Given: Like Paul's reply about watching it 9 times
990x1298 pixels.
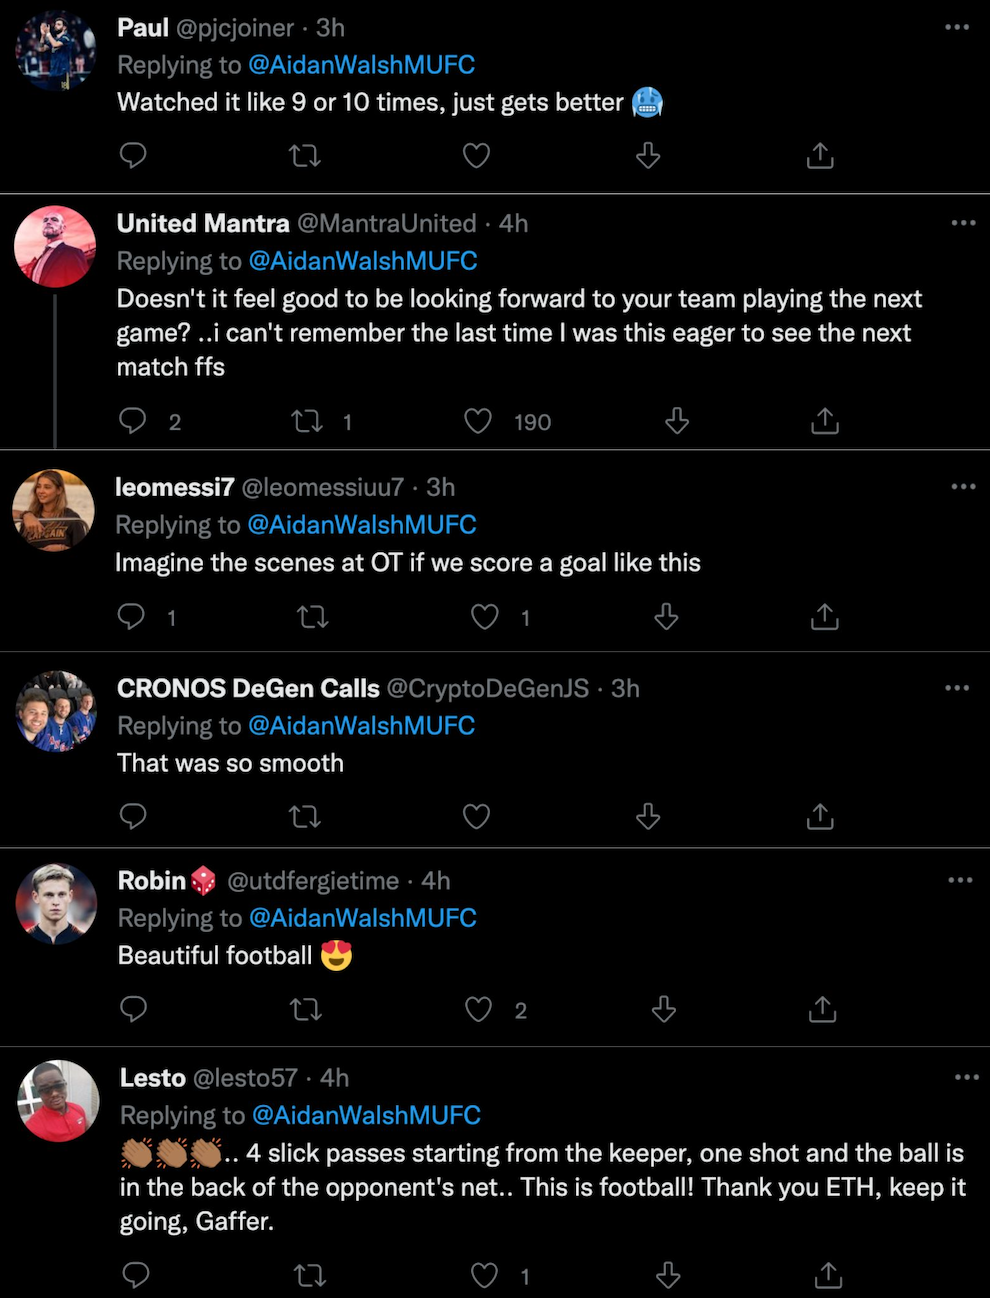Looking at the screenshot, I should (476, 155).
